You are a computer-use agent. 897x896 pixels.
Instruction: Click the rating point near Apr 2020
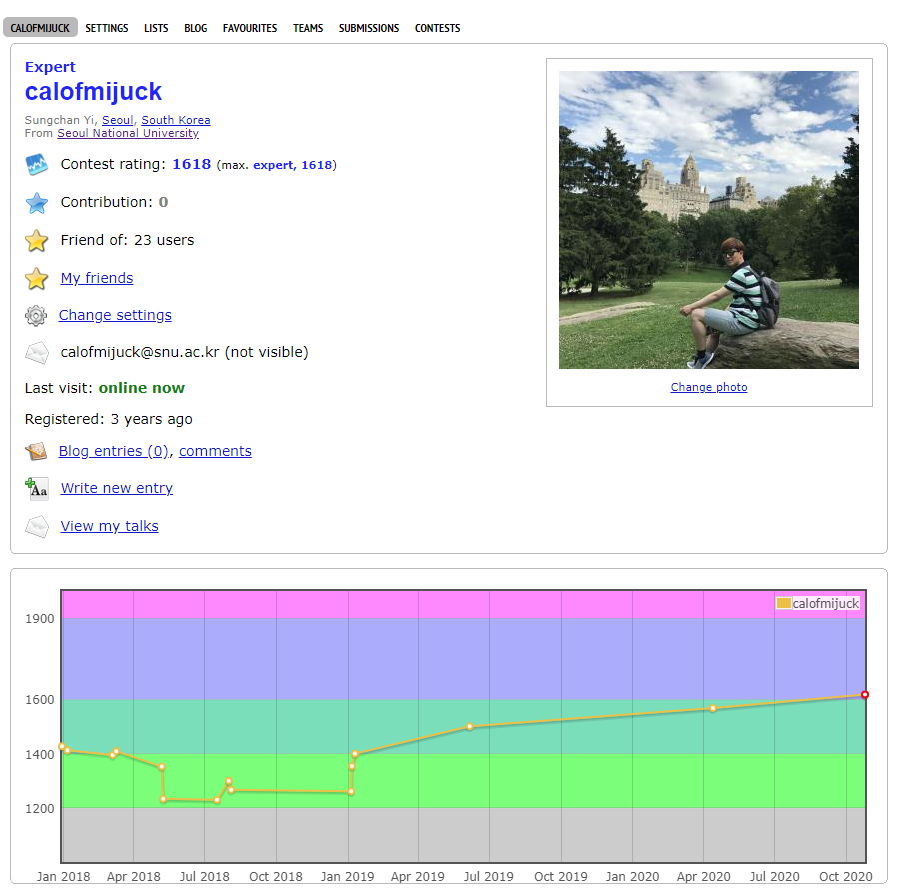tap(713, 708)
